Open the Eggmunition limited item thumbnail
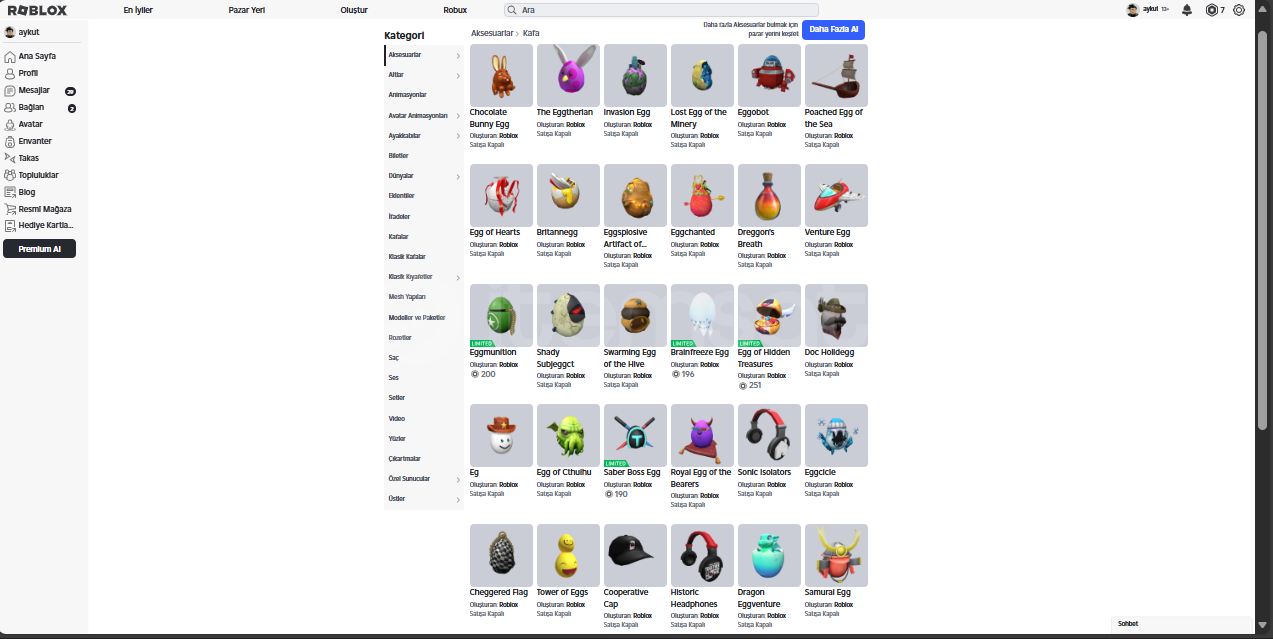Image resolution: width=1273 pixels, height=639 pixels. (501, 315)
